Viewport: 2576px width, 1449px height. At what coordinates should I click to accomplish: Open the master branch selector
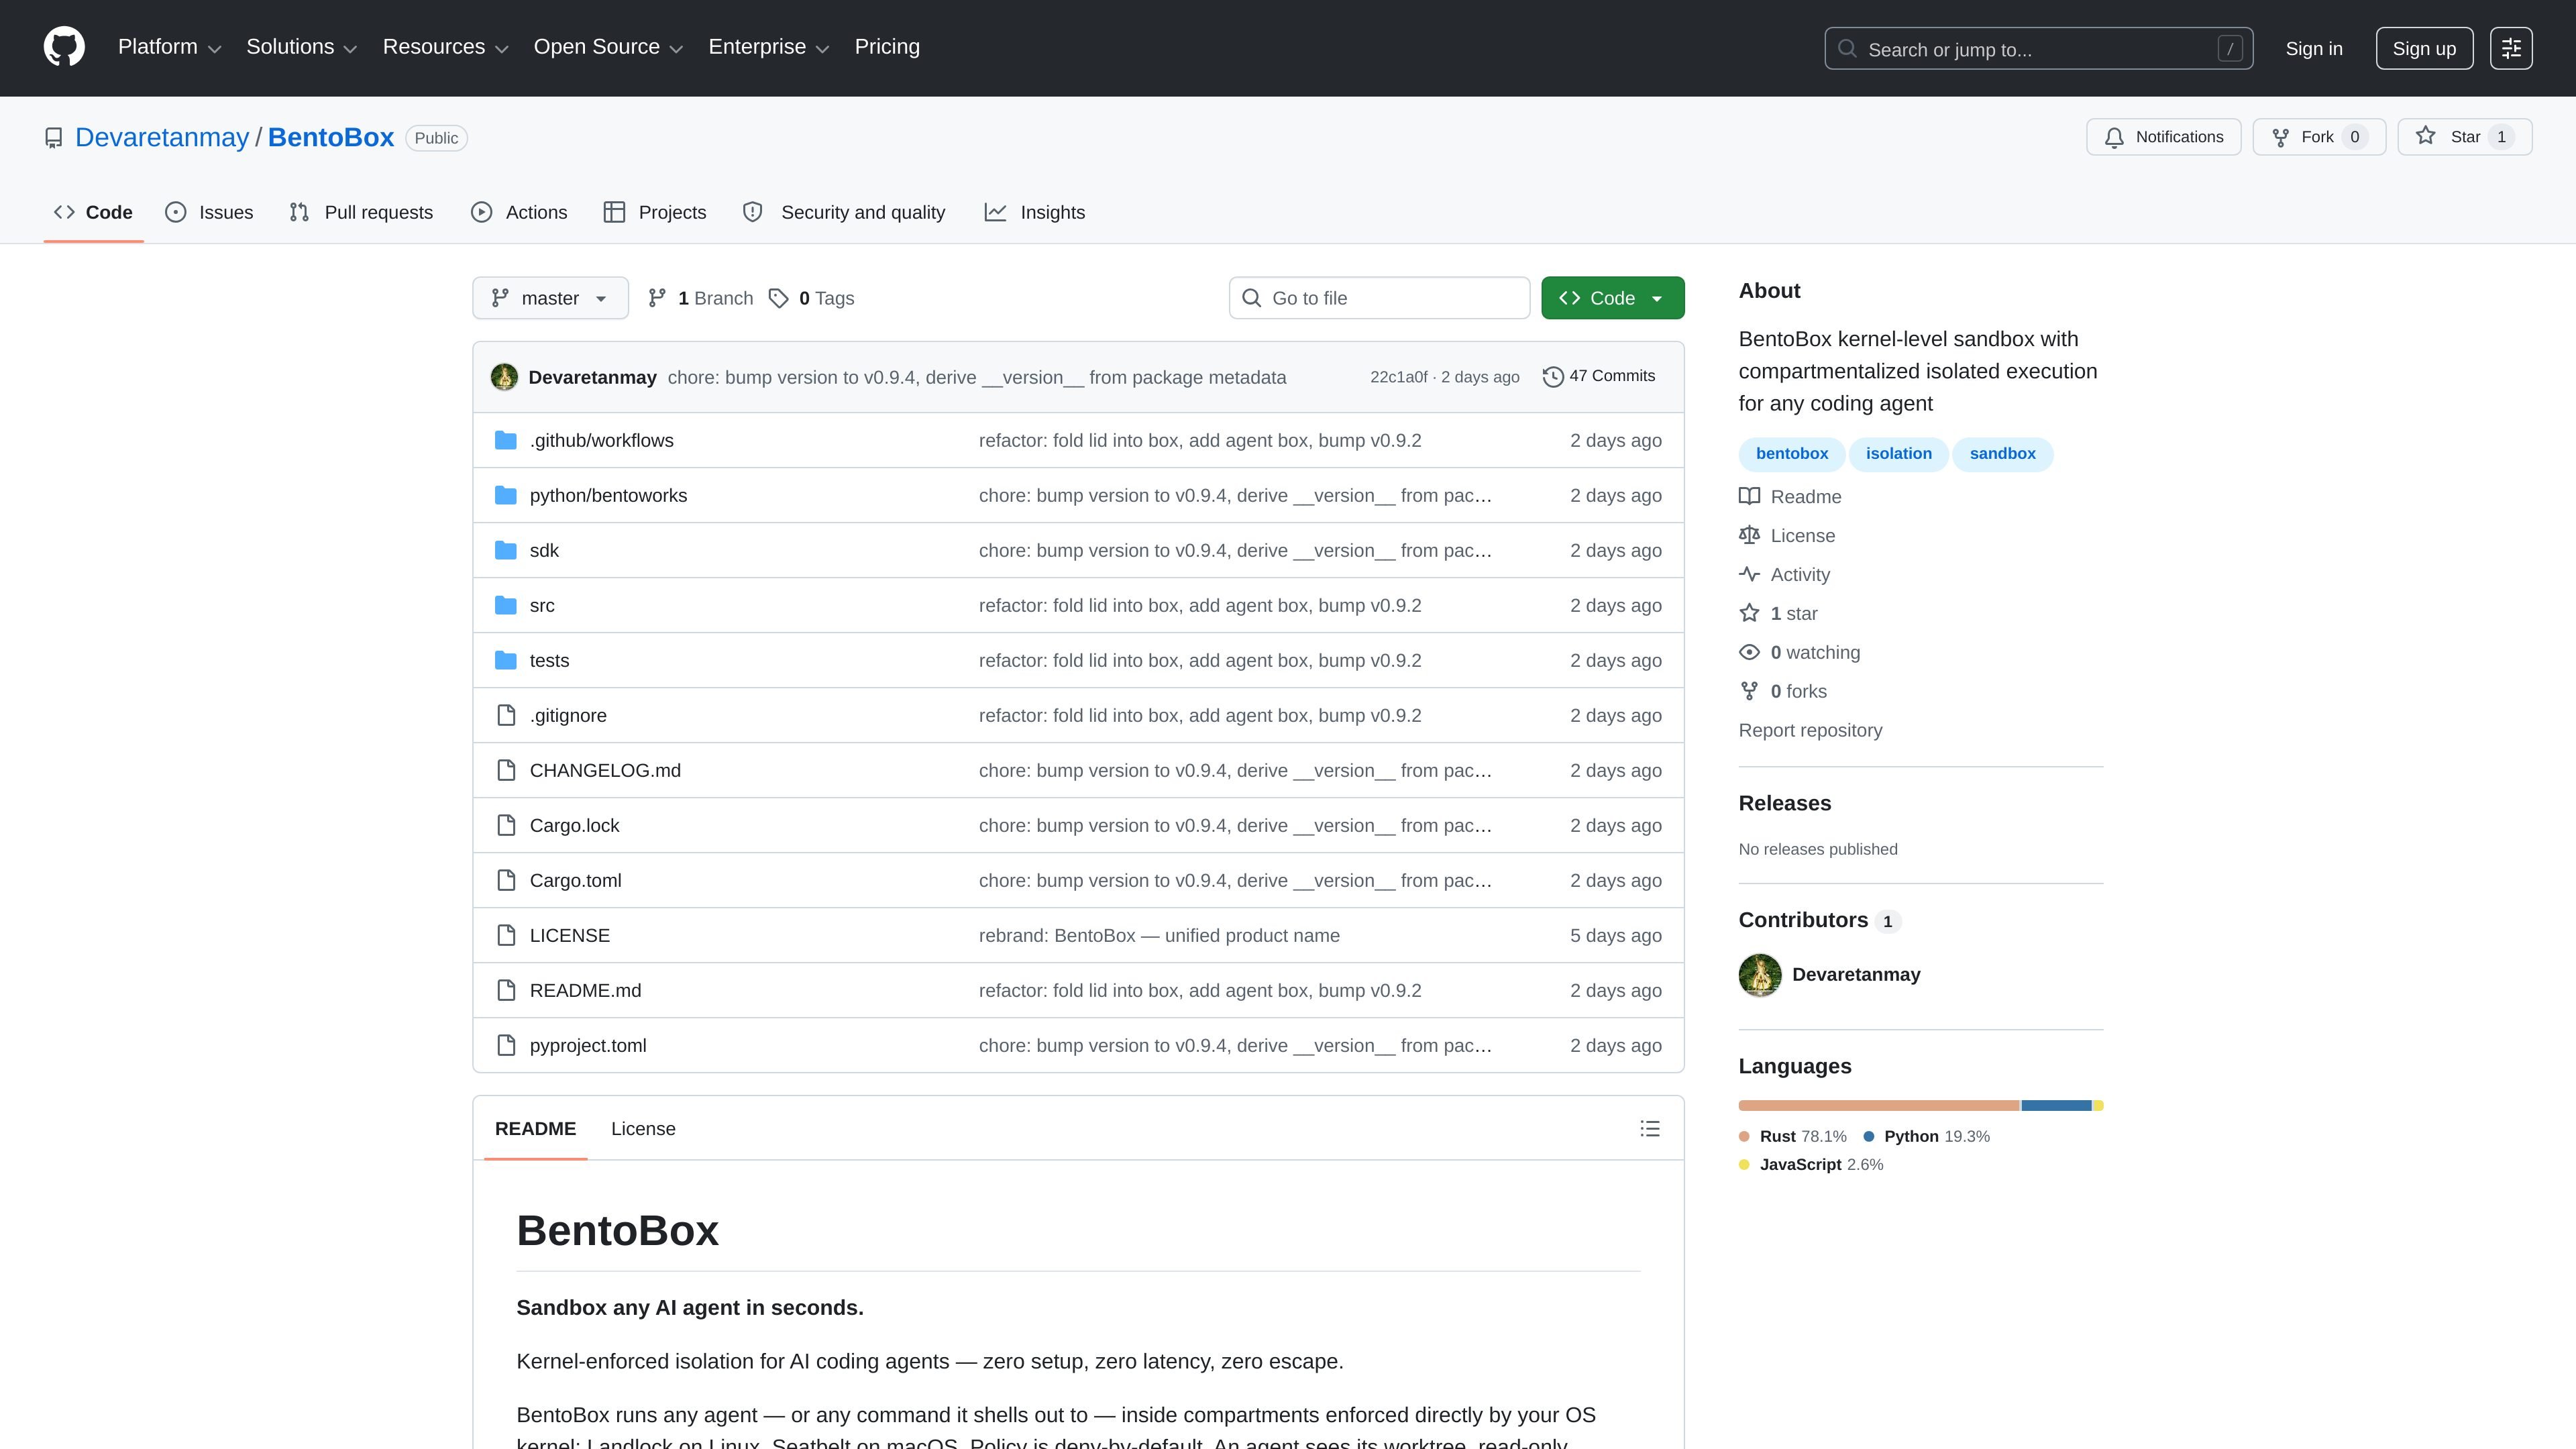pos(550,298)
